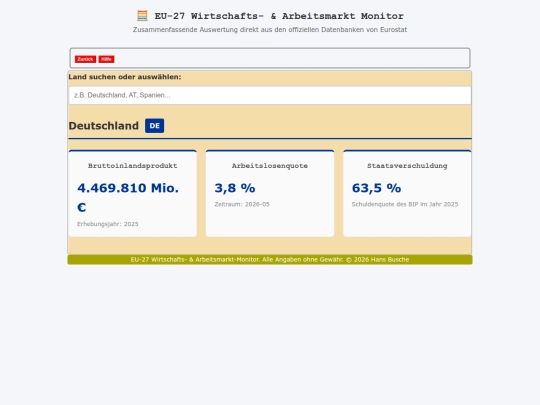Click the Staatsverschuldung card title
Screen dimensions: 540x405
(407, 166)
